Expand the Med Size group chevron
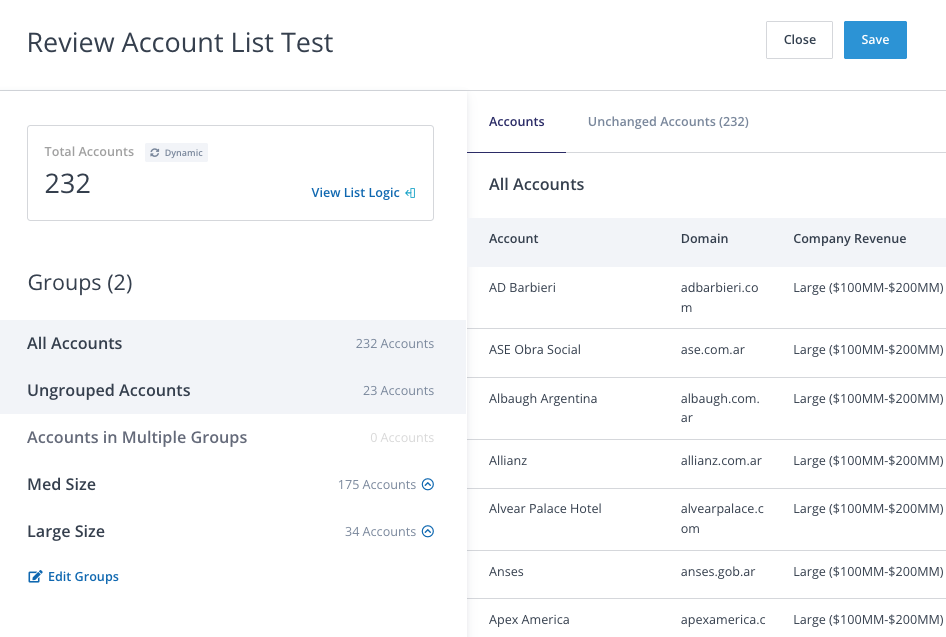Screen dimensions: 946x637 (x=428, y=485)
